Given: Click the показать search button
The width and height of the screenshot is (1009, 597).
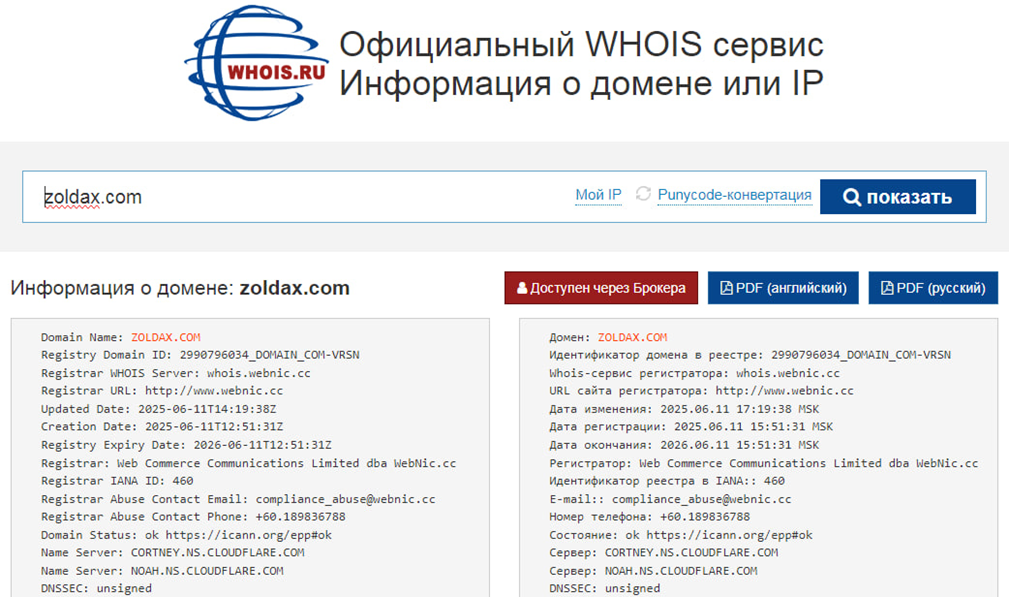Looking at the screenshot, I should click(898, 197).
